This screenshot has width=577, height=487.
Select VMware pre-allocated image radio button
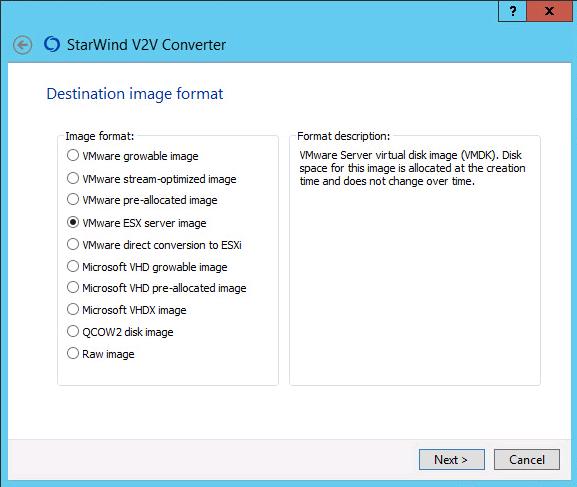coord(142,200)
